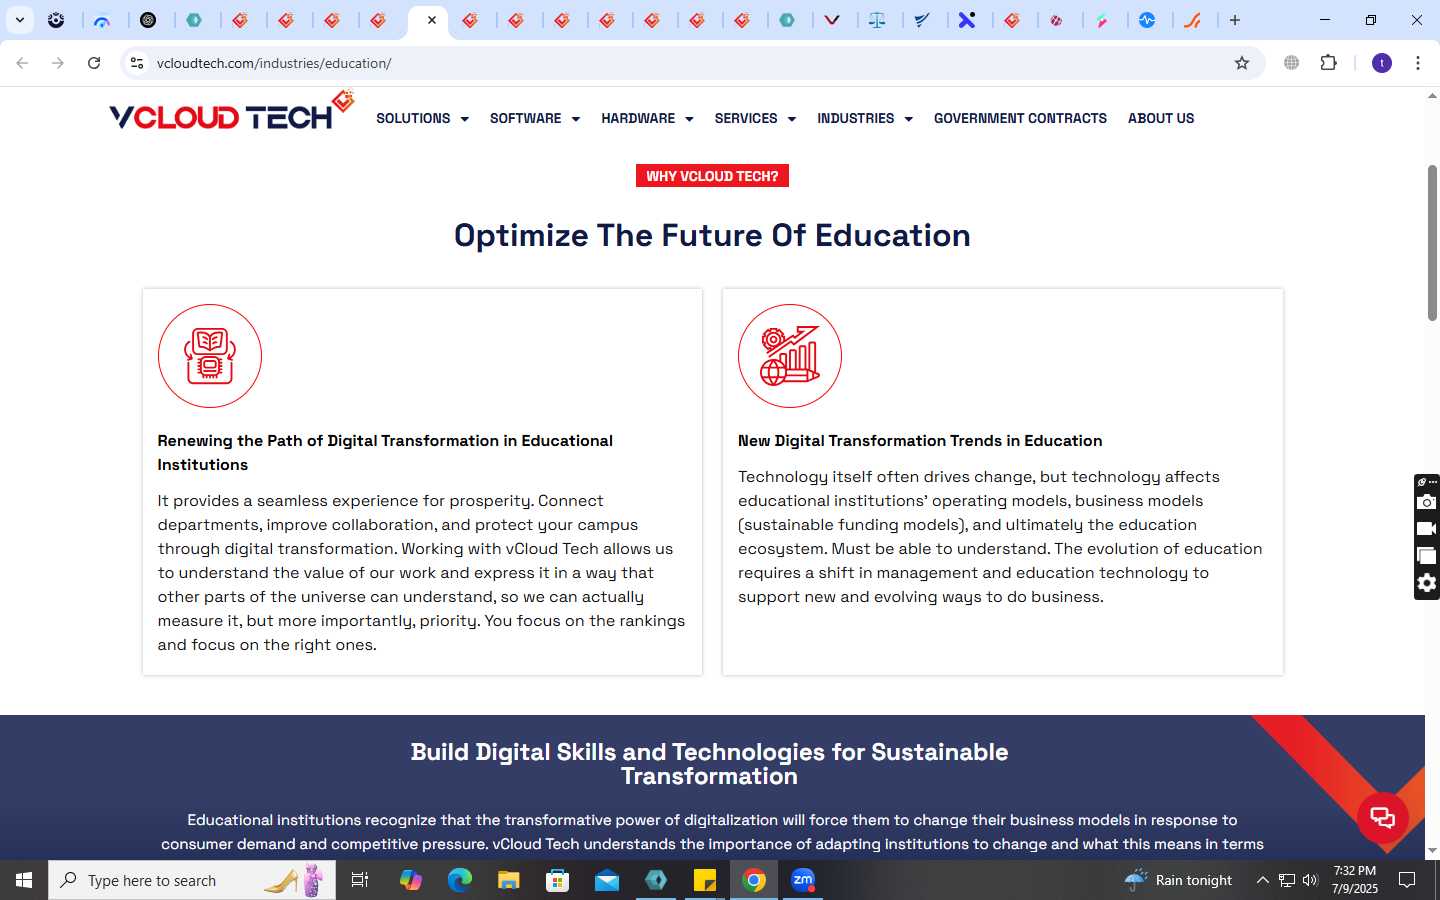Click the Rain tonight weather widget
Image resolution: width=1440 pixels, height=900 pixels.
point(1179,880)
